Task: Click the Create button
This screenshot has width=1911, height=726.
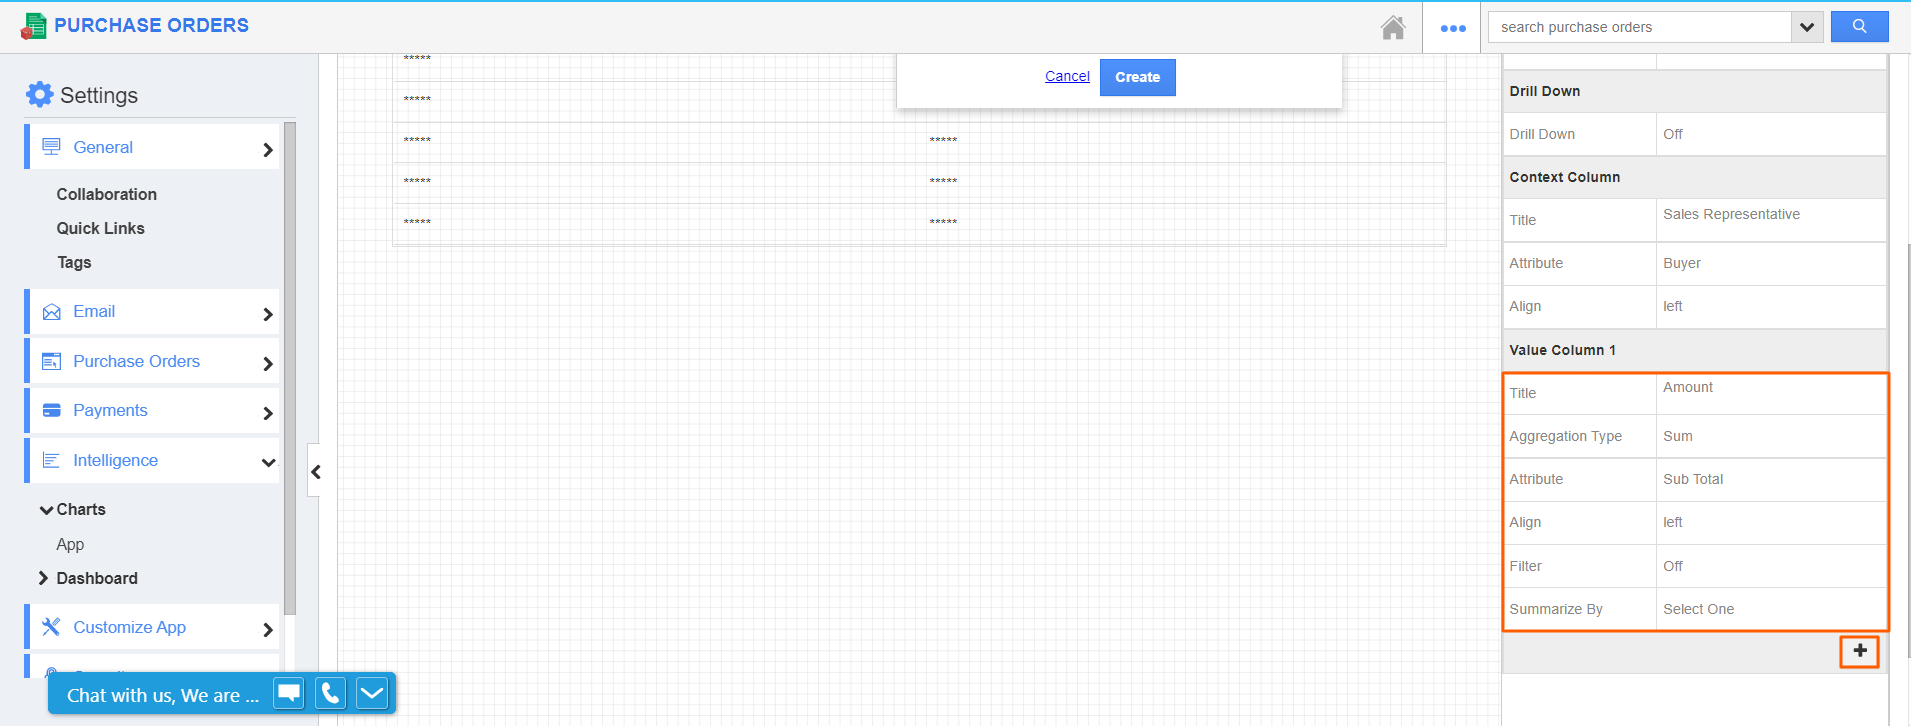Action: pos(1138,77)
